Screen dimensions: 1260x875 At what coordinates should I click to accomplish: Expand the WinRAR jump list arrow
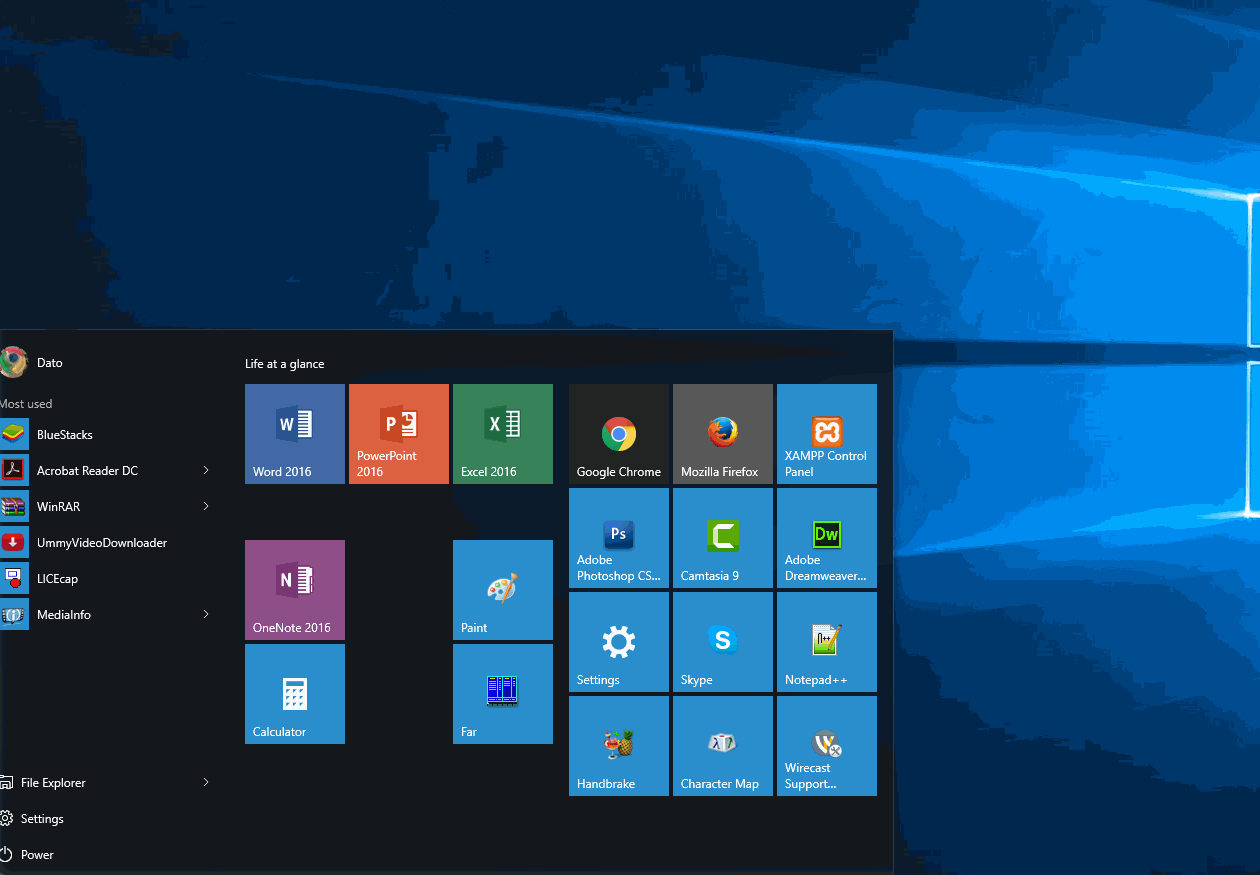[x=206, y=507]
